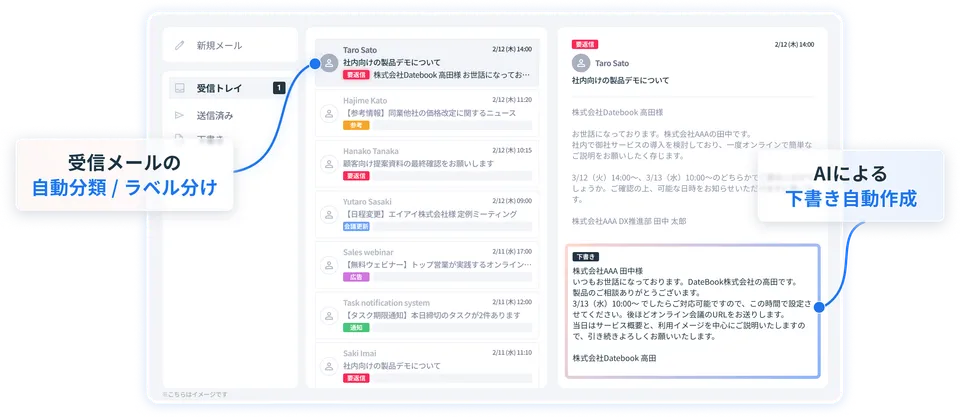The width and height of the screenshot is (960, 417).
Task: Open the 【タスク期限通知】本日締切のタスクが2件あります mail
Action: click(x=427, y=315)
